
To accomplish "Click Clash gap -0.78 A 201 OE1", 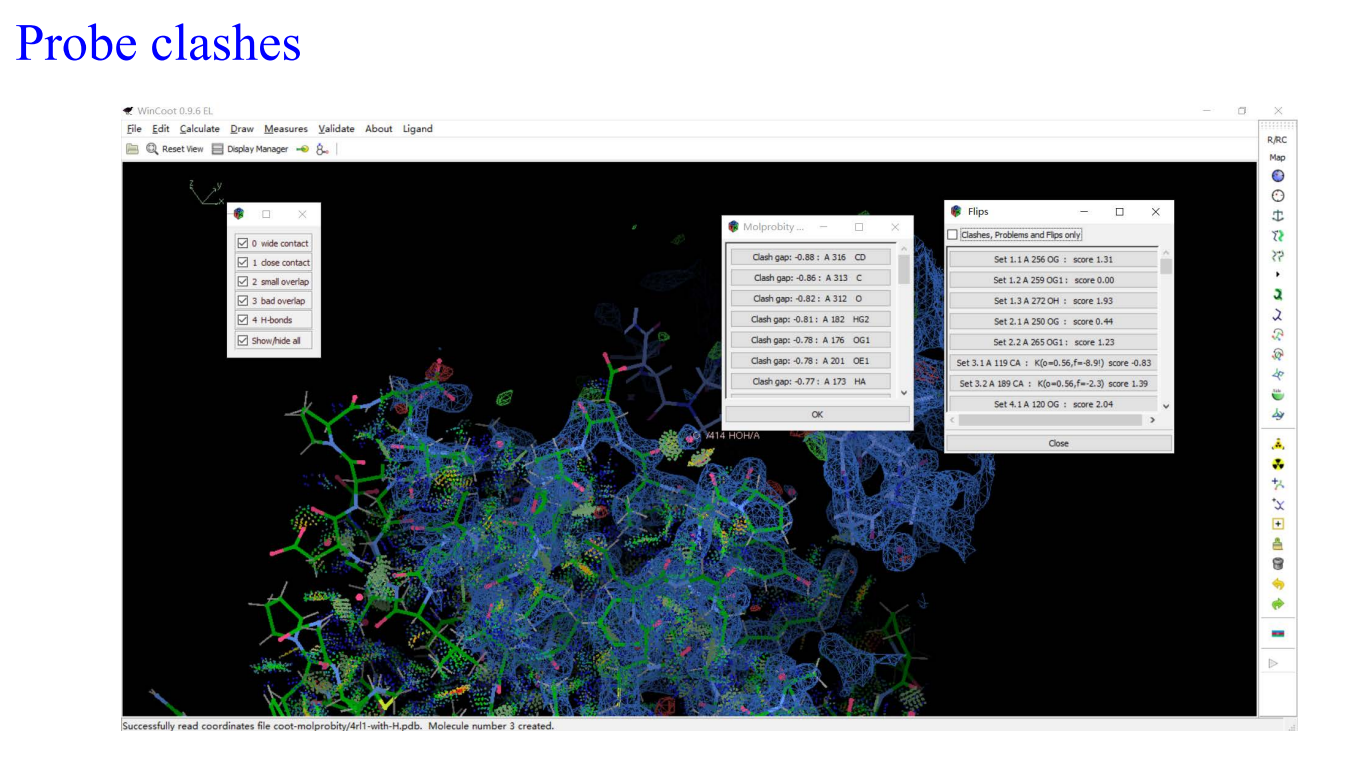I will point(810,360).
